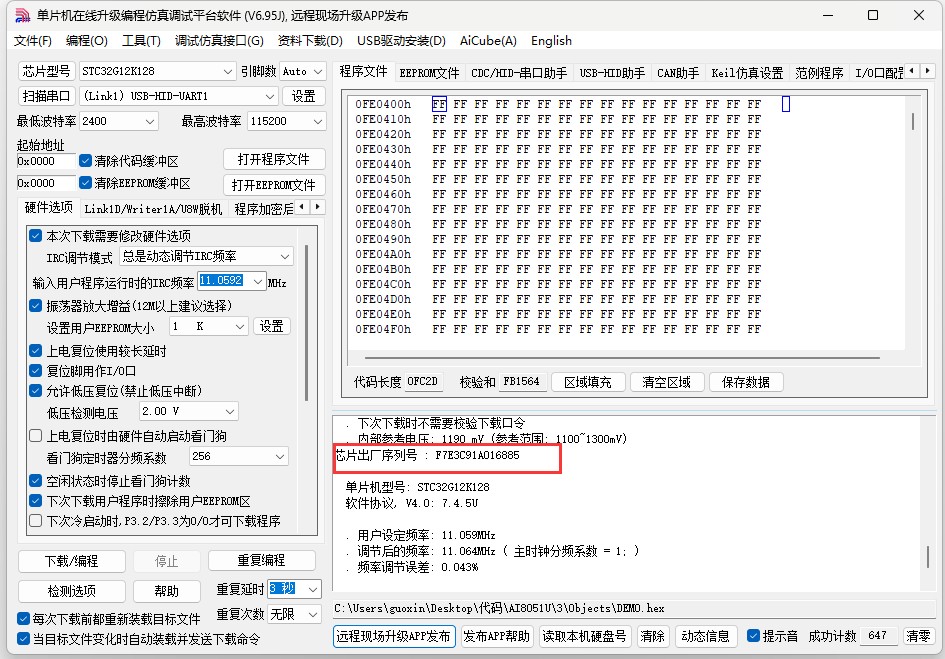The height and width of the screenshot is (659, 945).
Task: Open 工具(T) menu
Action: (141, 40)
